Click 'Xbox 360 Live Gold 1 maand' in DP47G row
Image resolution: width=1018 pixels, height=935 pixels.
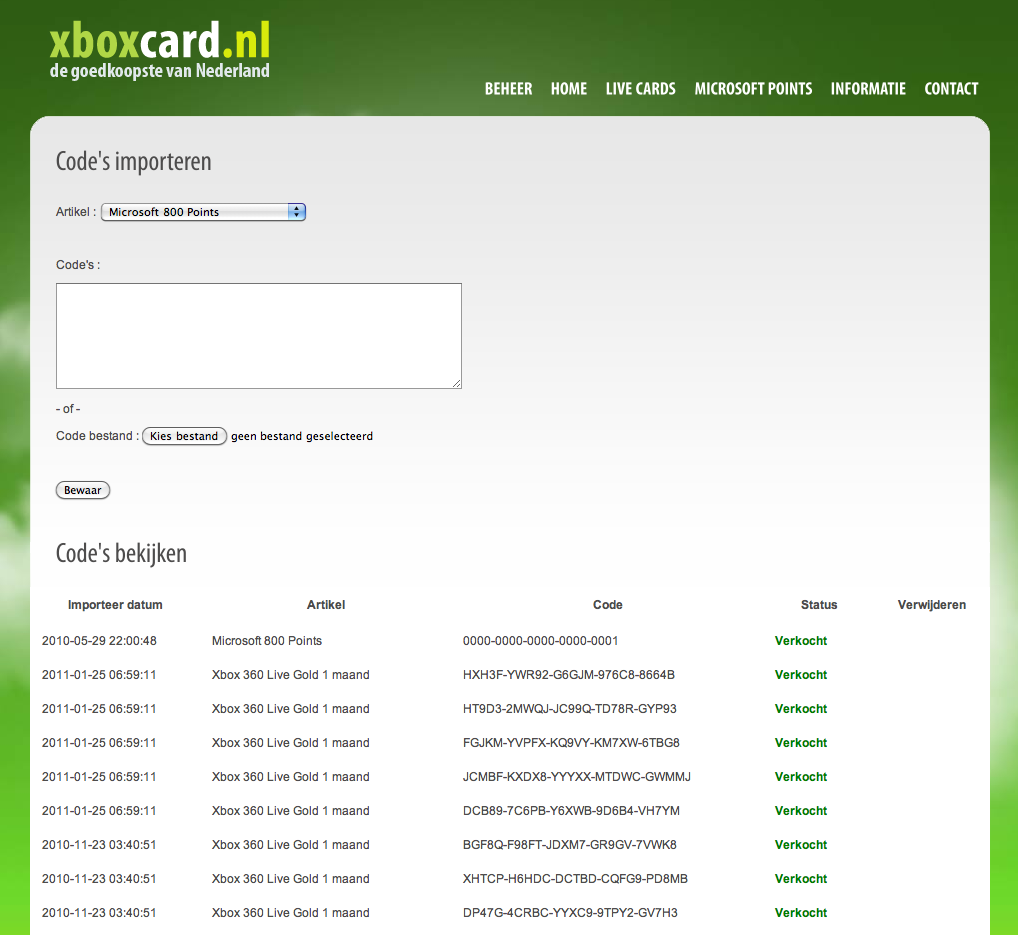[x=291, y=913]
